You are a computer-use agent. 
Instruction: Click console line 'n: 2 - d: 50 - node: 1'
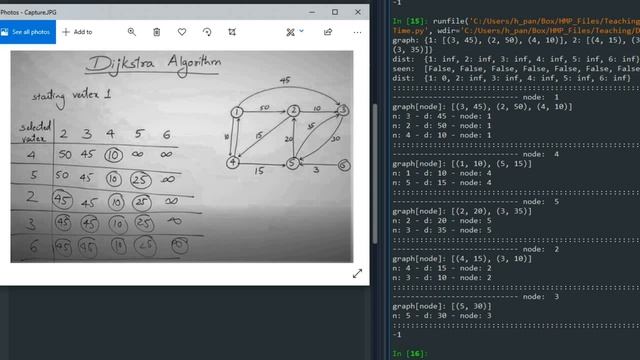tap(442, 126)
